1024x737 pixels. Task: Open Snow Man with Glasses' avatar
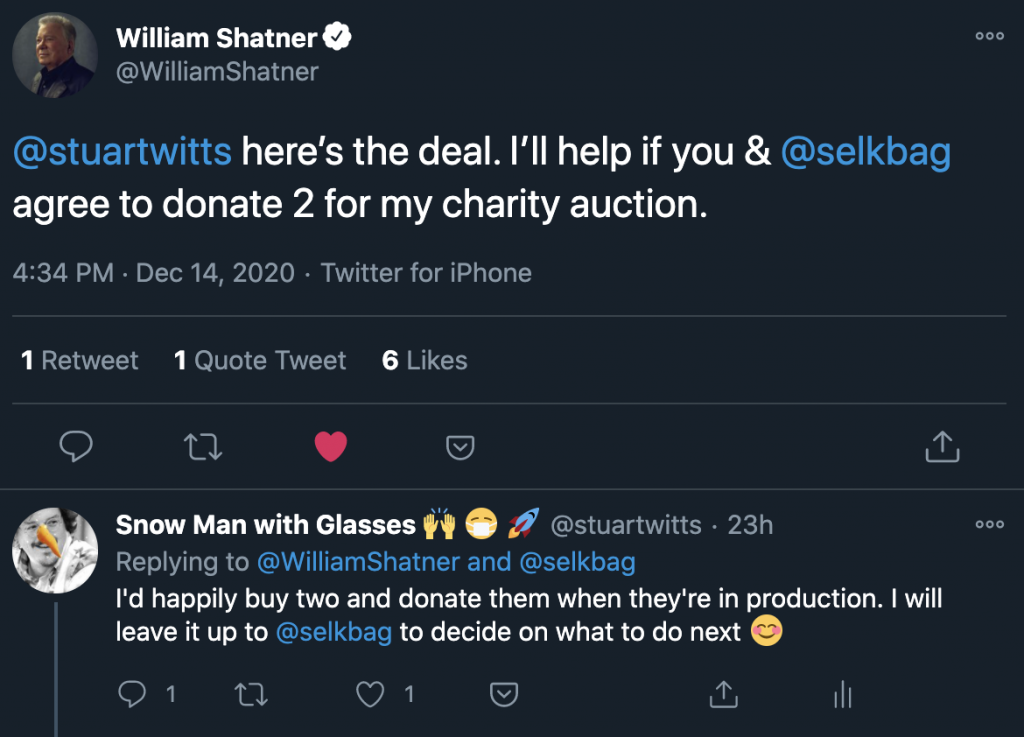[x=55, y=549]
